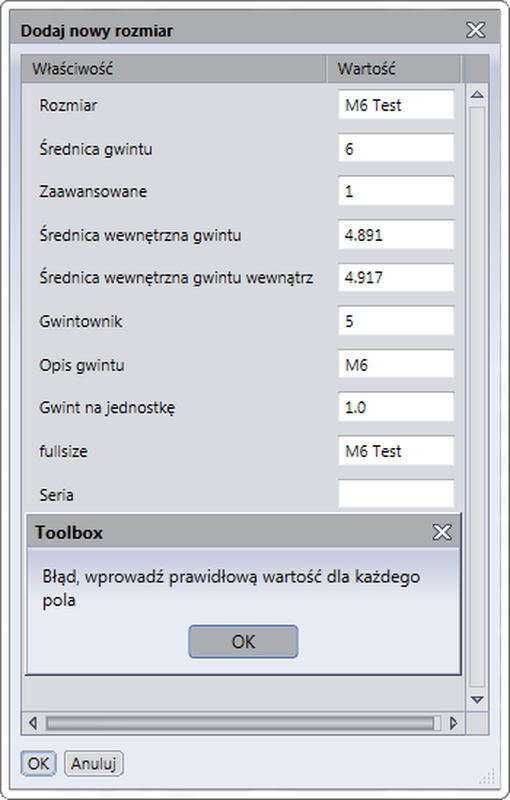Click the Średnica wewnętrzna gwintu 4.891 field
The height and width of the screenshot is (800, 510).
(396, 235)
